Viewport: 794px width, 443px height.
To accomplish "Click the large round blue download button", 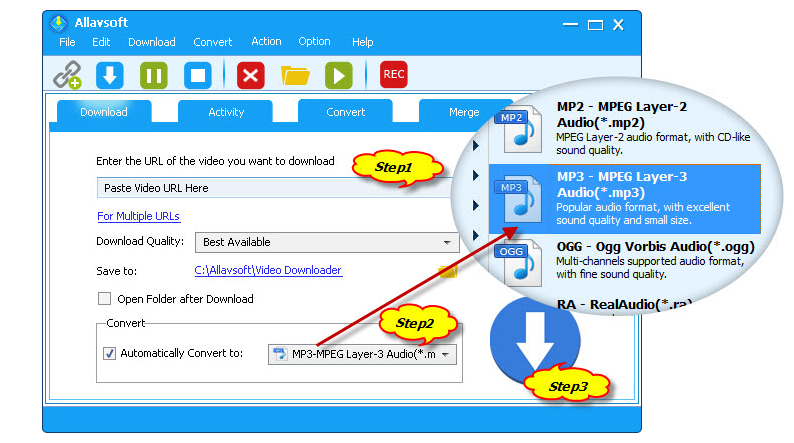I will point(534,340).
